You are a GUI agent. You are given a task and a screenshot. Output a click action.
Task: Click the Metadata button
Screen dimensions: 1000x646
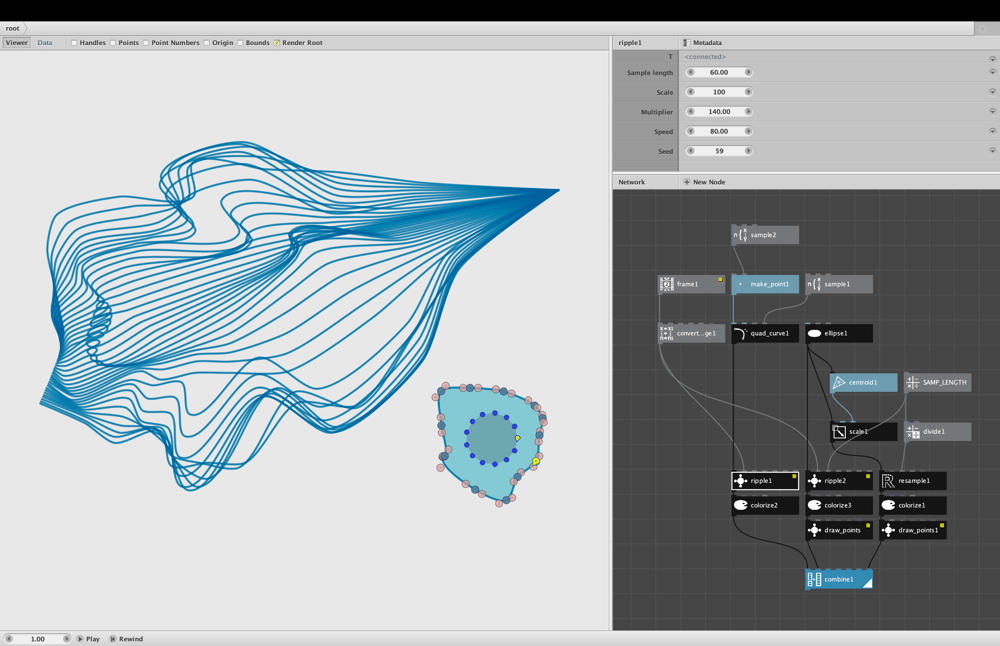(x=702, y=43)
